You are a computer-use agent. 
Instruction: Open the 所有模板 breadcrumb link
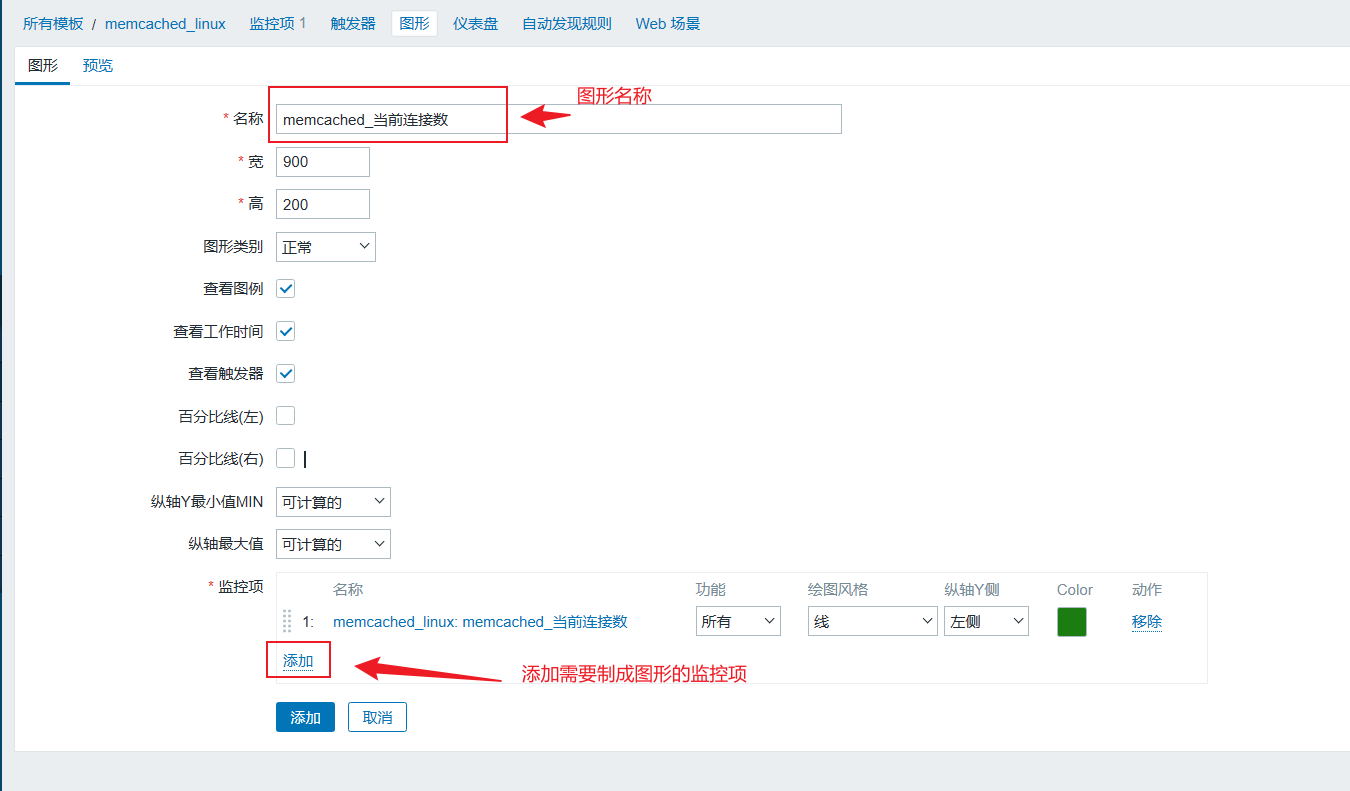[53, 23]
